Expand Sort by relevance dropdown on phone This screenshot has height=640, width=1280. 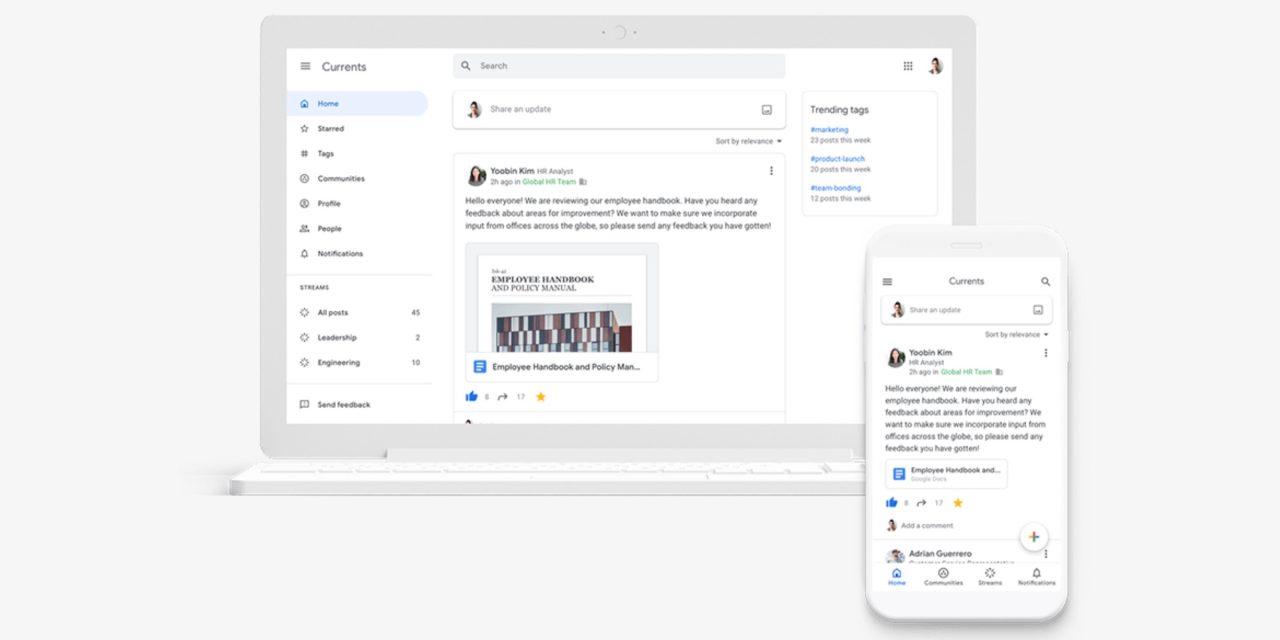pyautogui.click(x=1017, y=335)
